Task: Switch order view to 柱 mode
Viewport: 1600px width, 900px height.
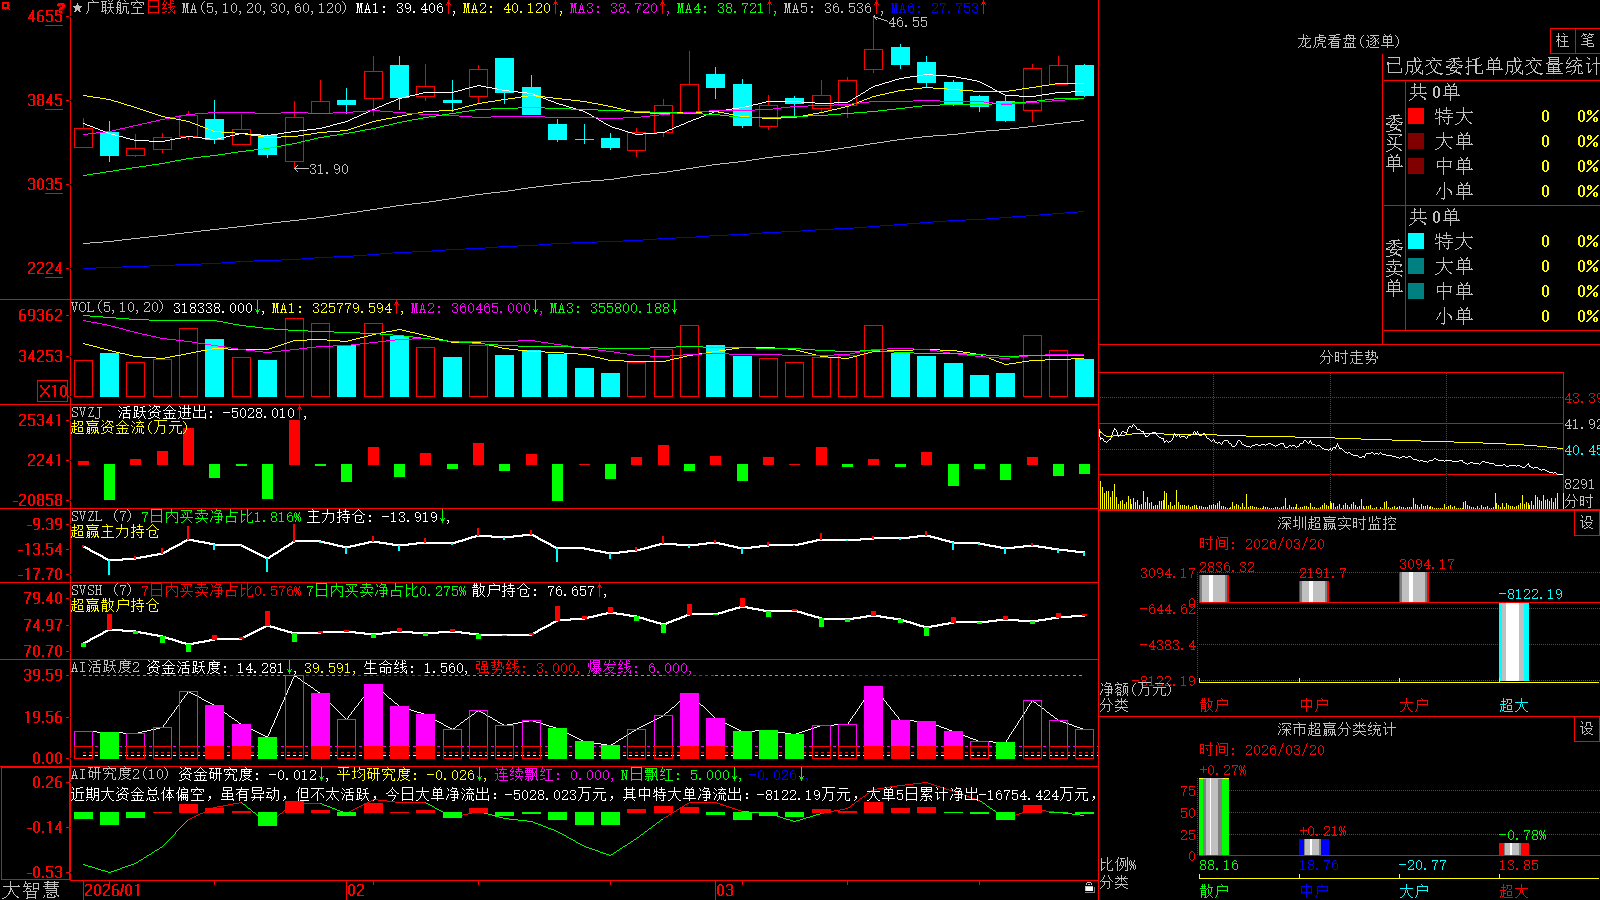Action: (x=1562, y=40)
